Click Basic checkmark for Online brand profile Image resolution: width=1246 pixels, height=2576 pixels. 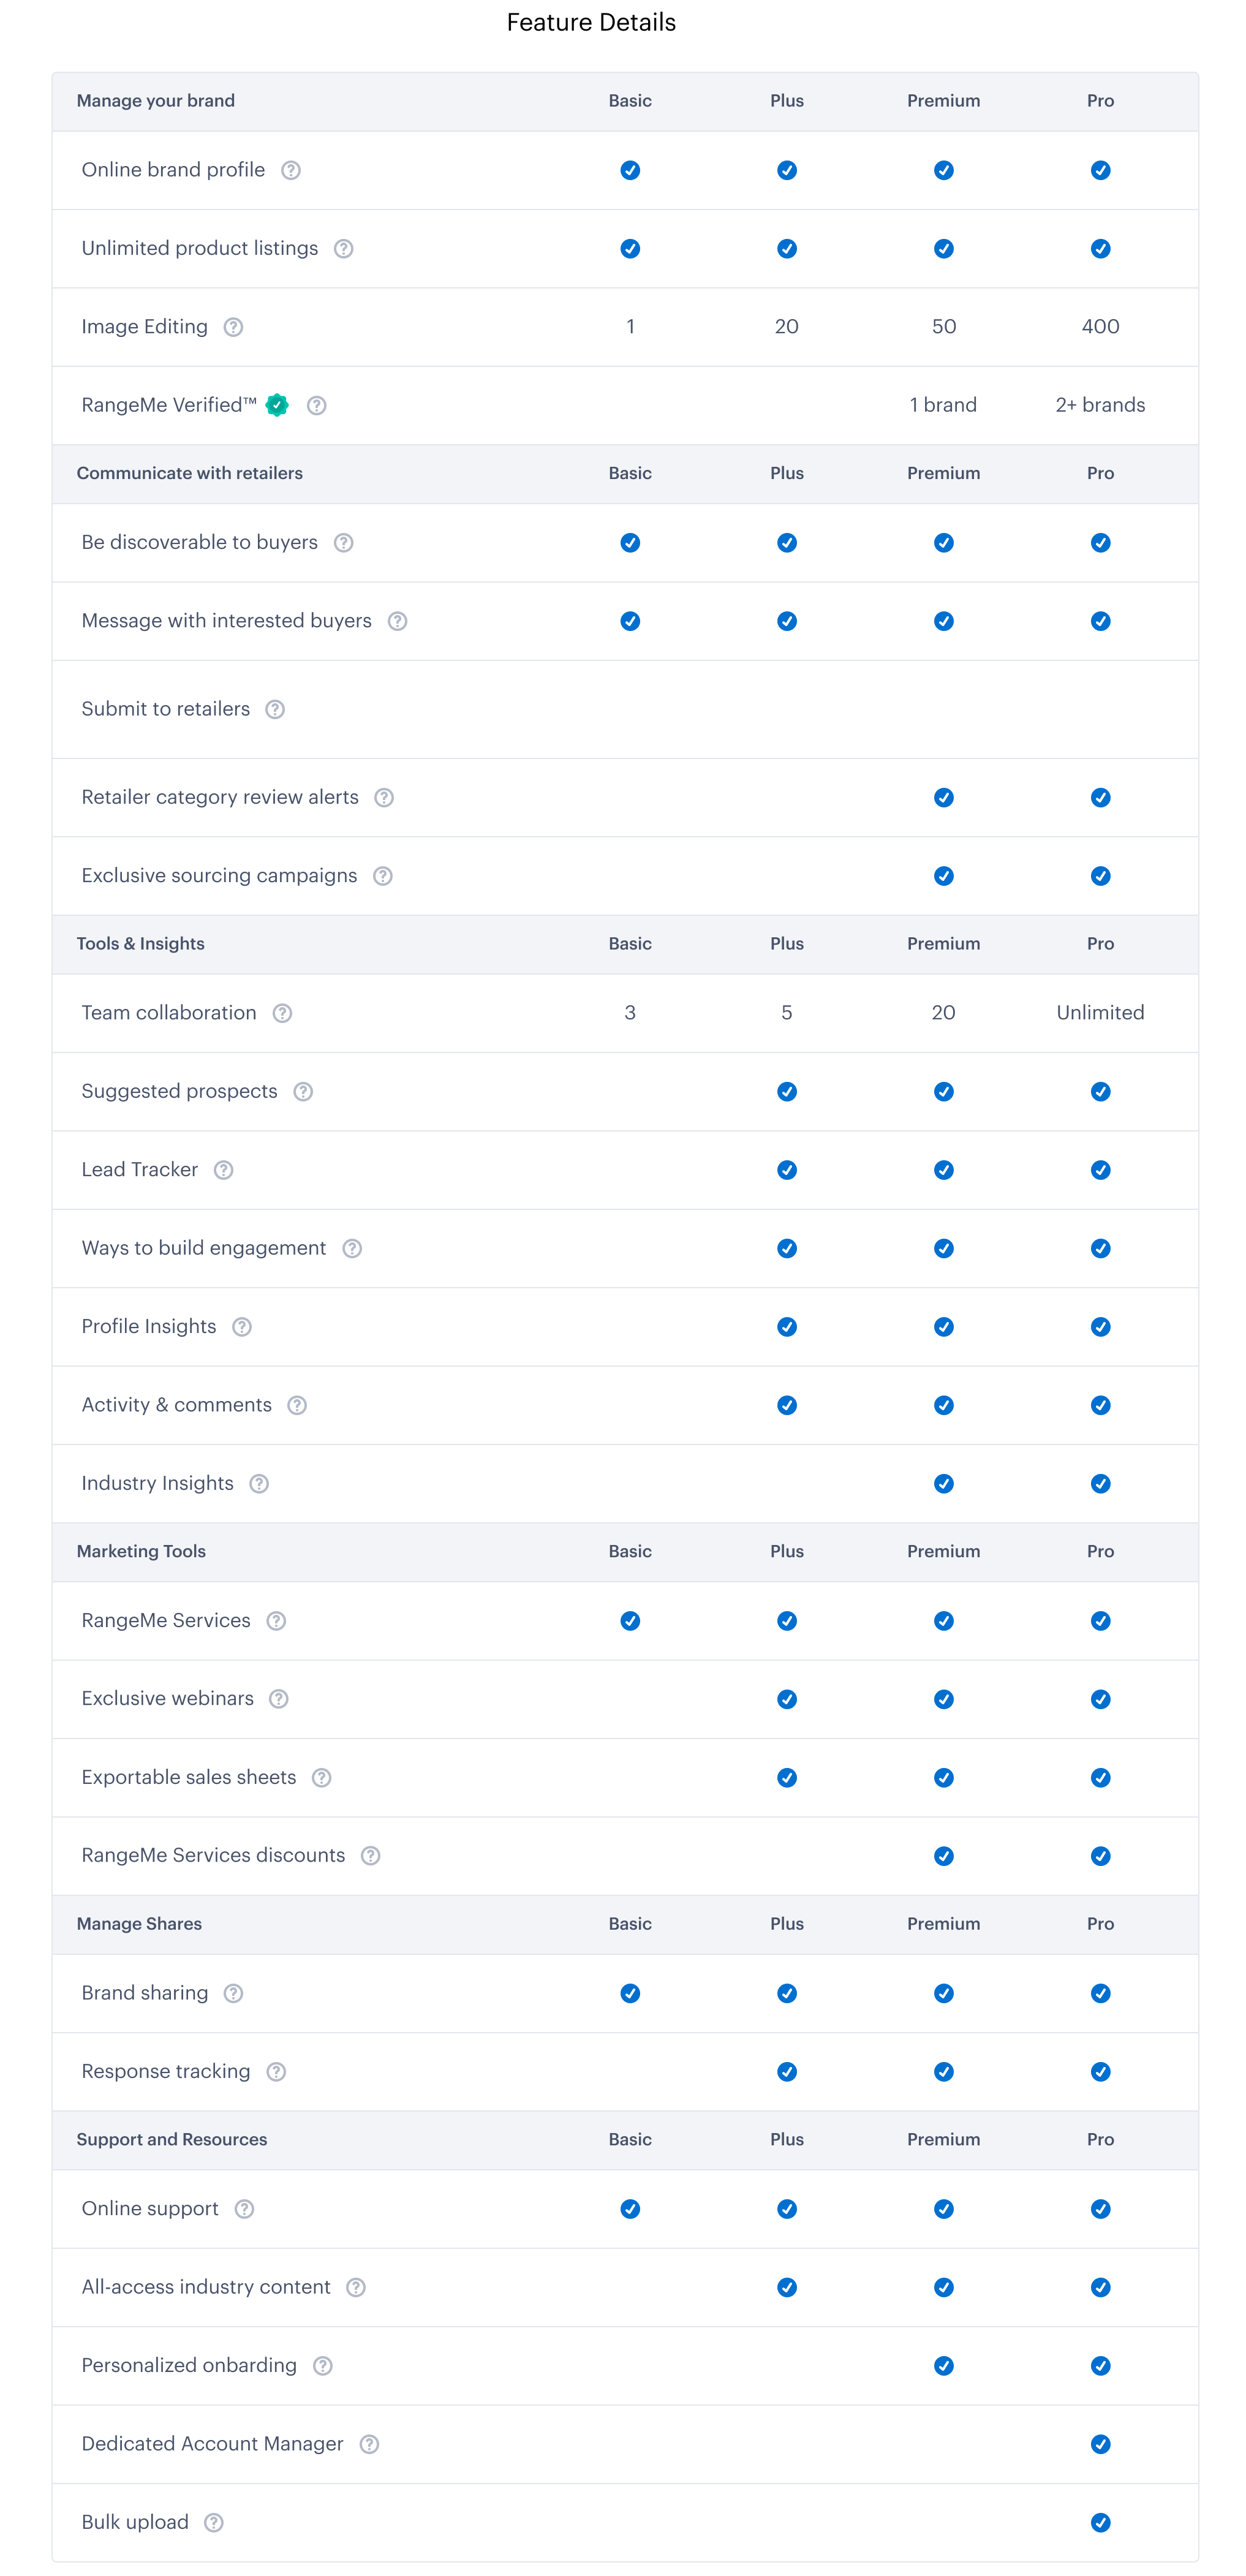(630, 170)
